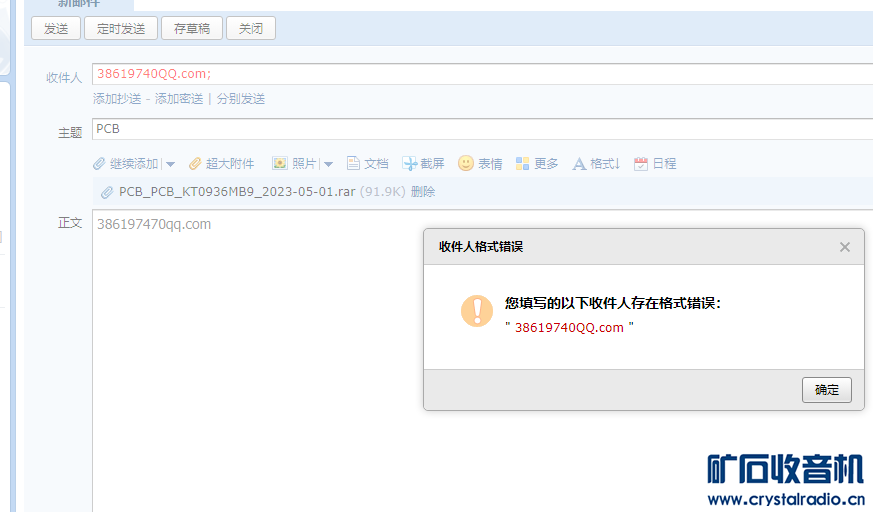Click the PCB_PCB_KT0936MB9_2023-05-01.rar attachment name
Screen dimensions: 873x512
pos(237,192)
